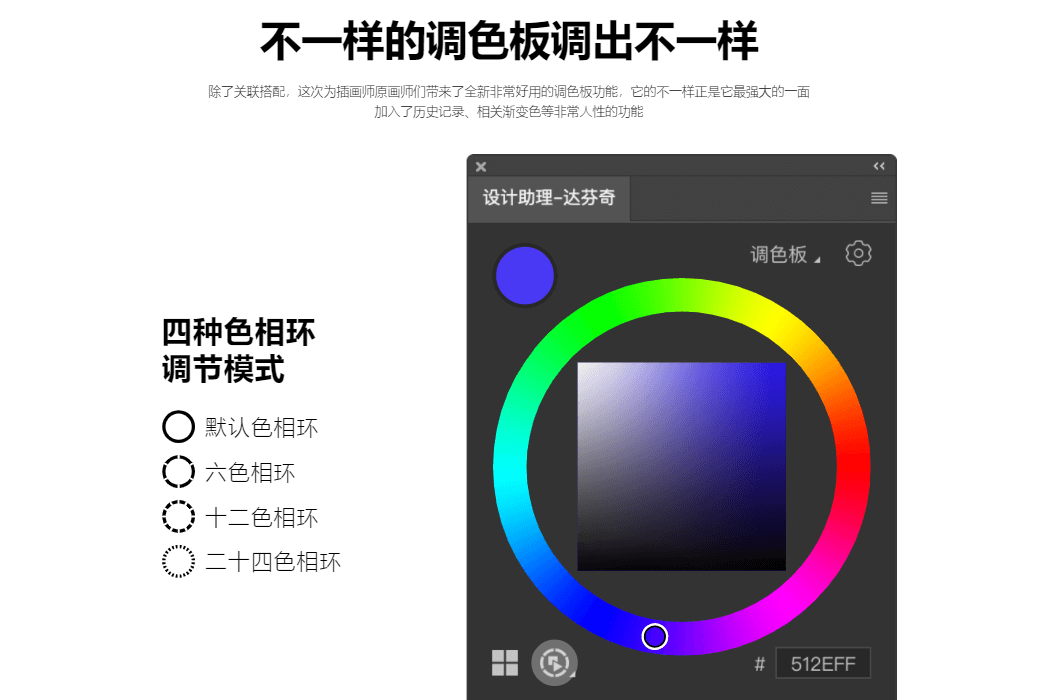The height and width of the screenshot is (700, 1040).
Task: Click the hue ring handle at the bottom
Action: (x=655, y=637)
